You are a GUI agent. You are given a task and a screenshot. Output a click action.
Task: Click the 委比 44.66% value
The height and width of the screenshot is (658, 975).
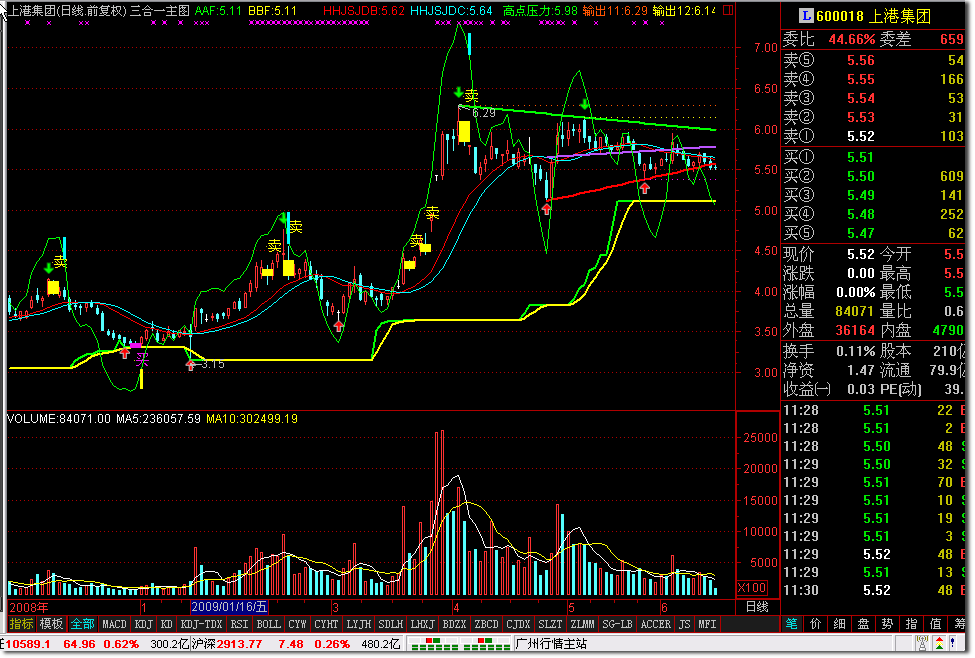[851, 39]
